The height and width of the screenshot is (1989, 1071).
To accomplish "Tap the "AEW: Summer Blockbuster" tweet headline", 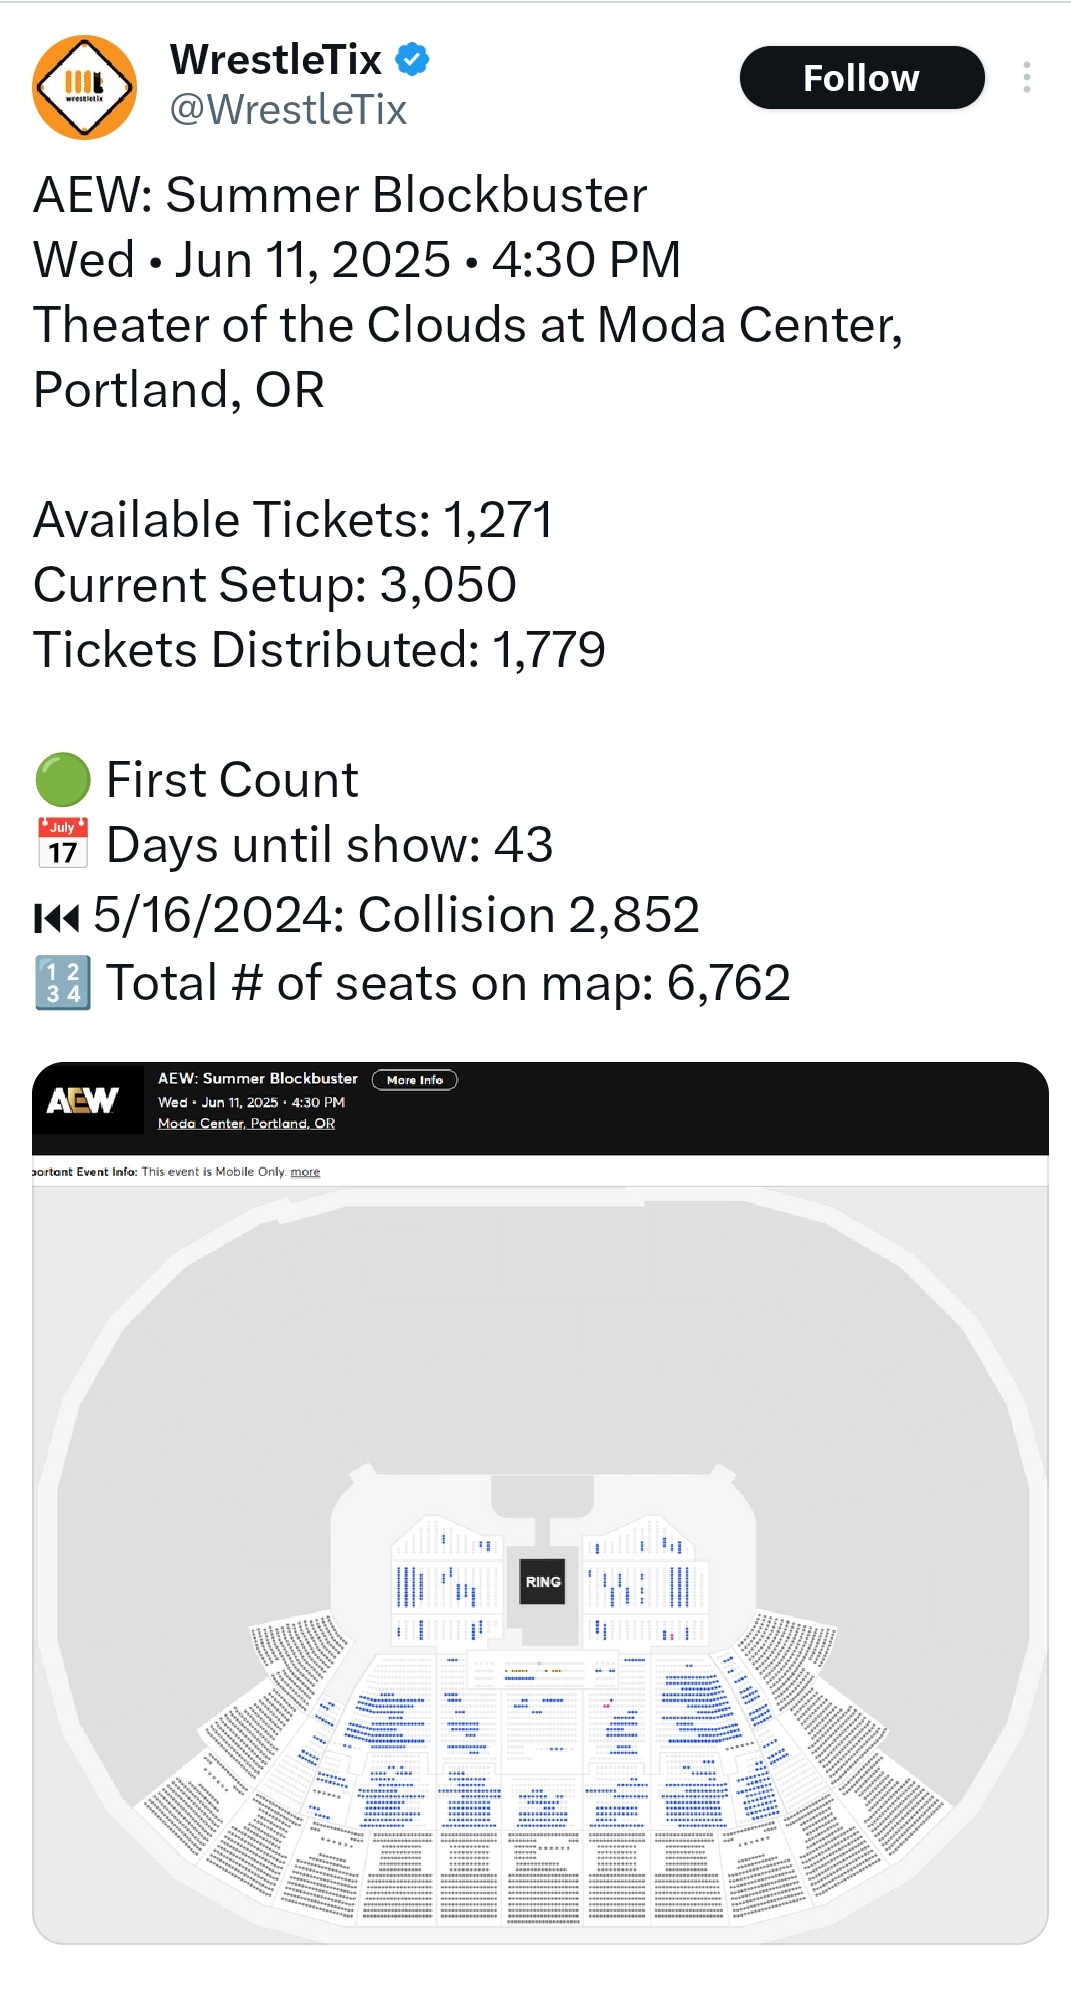I will coord(340,195).
